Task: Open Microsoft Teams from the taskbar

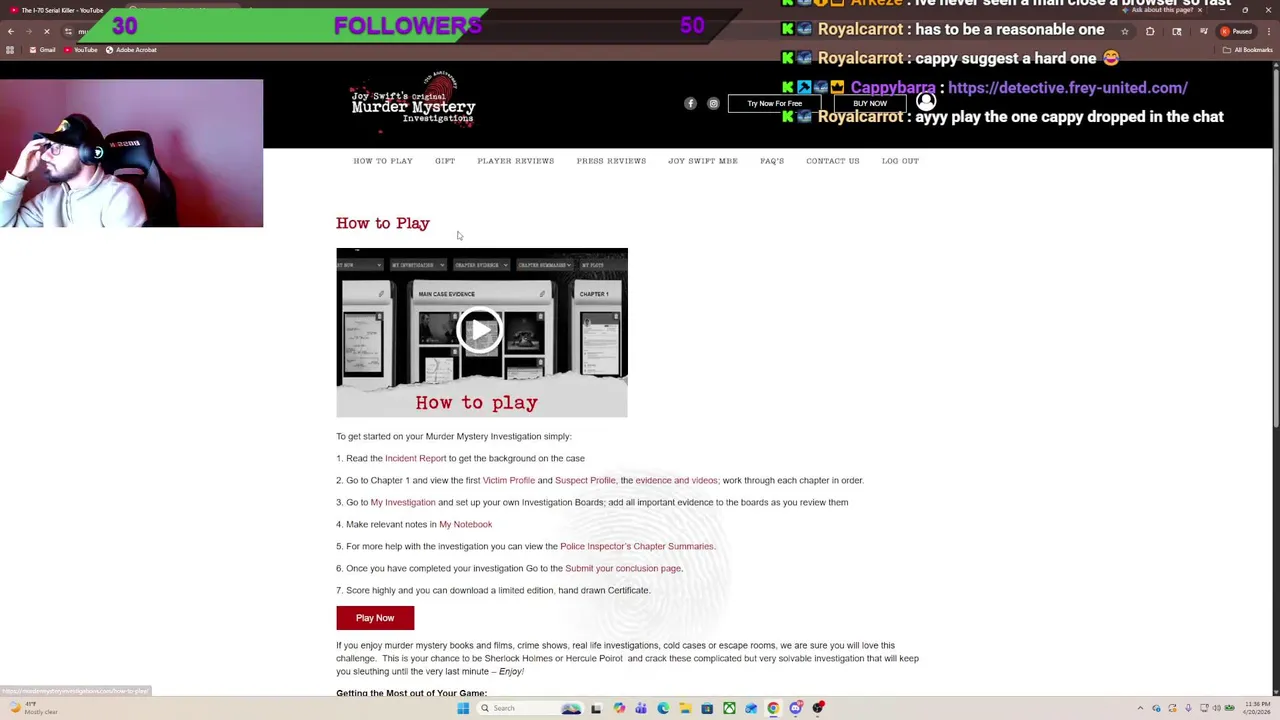Action: (641, 708)
